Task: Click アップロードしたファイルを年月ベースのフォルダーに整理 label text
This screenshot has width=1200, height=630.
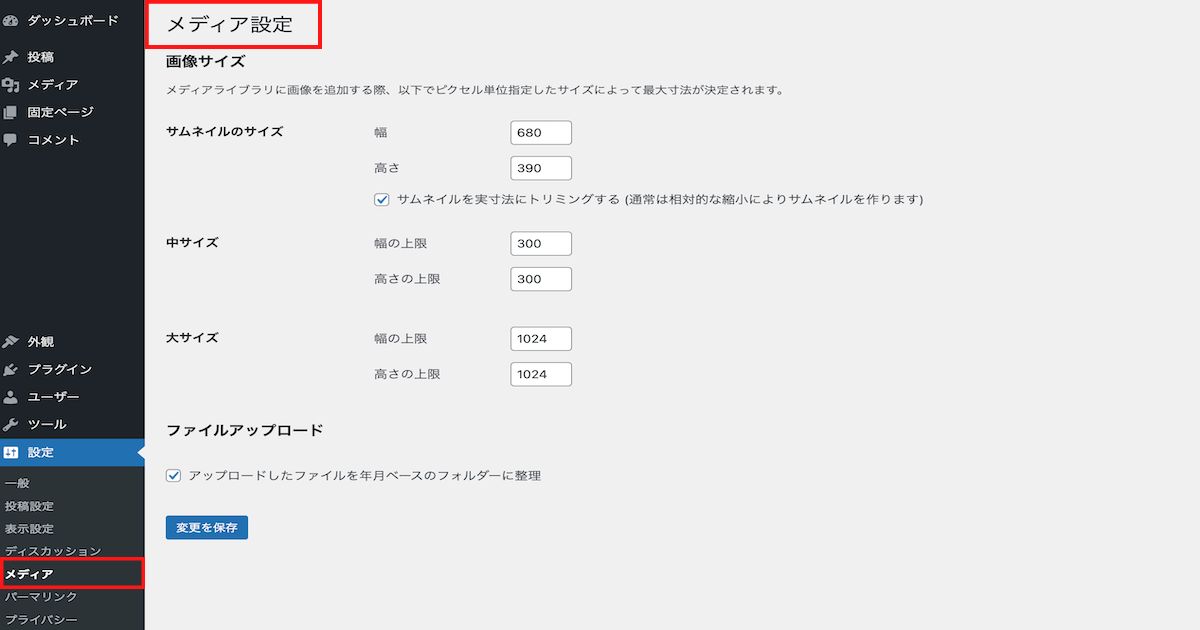Action: point(365,476)
